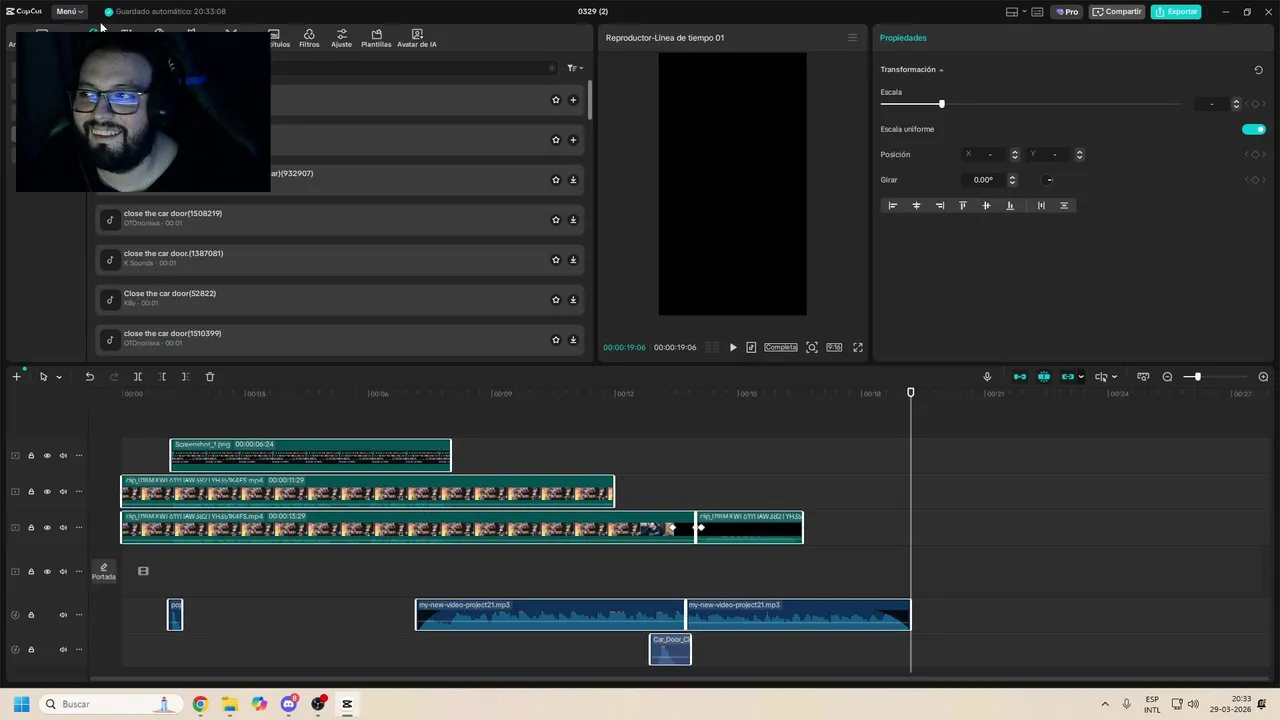1280x720 pixels.
Task: Click the Pro upgrade button
Action: (x=1067, y=12)
